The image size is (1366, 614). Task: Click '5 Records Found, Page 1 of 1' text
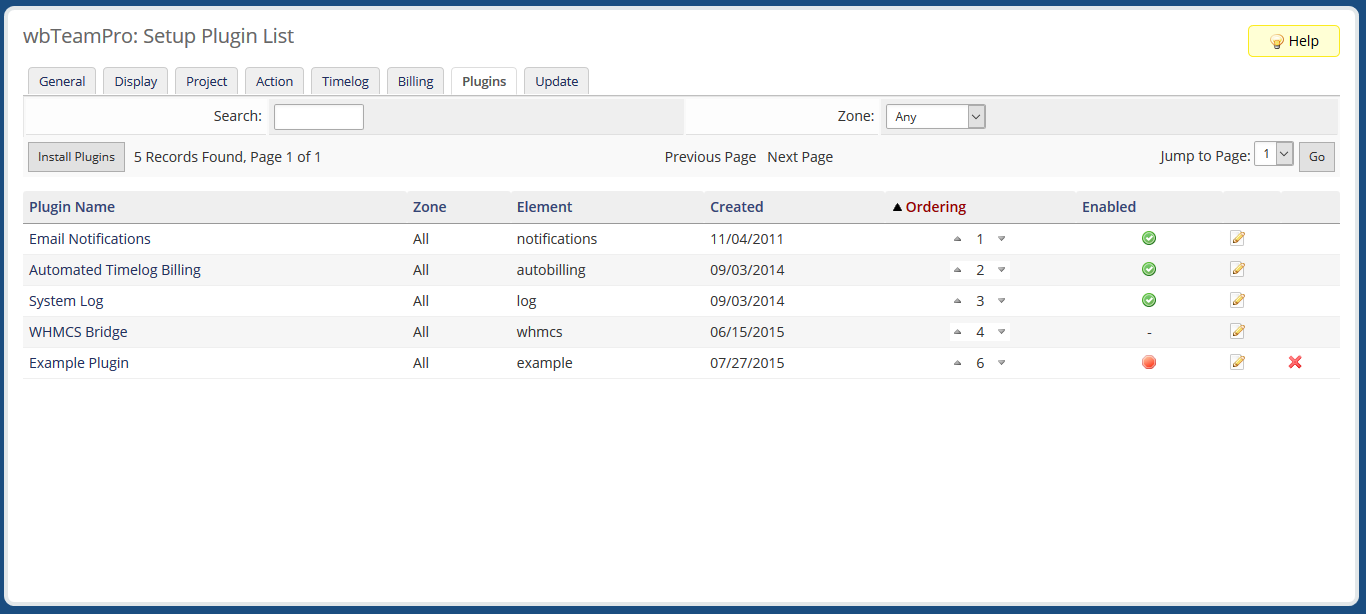coord(228,157)
